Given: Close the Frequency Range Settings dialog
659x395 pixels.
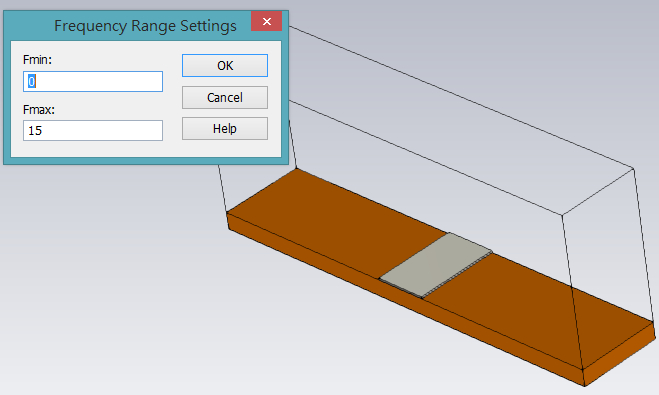Looking at the screenshot, I should (x=266, y=21).
